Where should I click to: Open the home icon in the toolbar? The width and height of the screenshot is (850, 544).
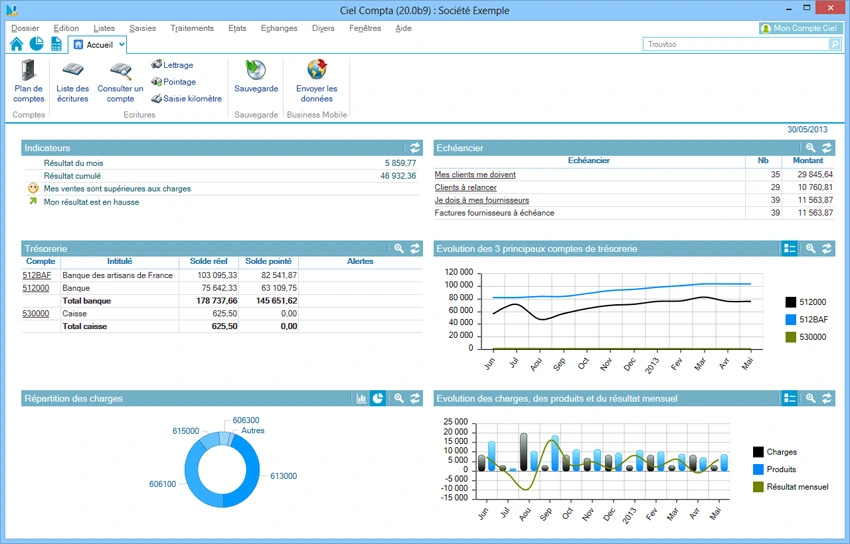pyautogui.click(x=16, y=44)
